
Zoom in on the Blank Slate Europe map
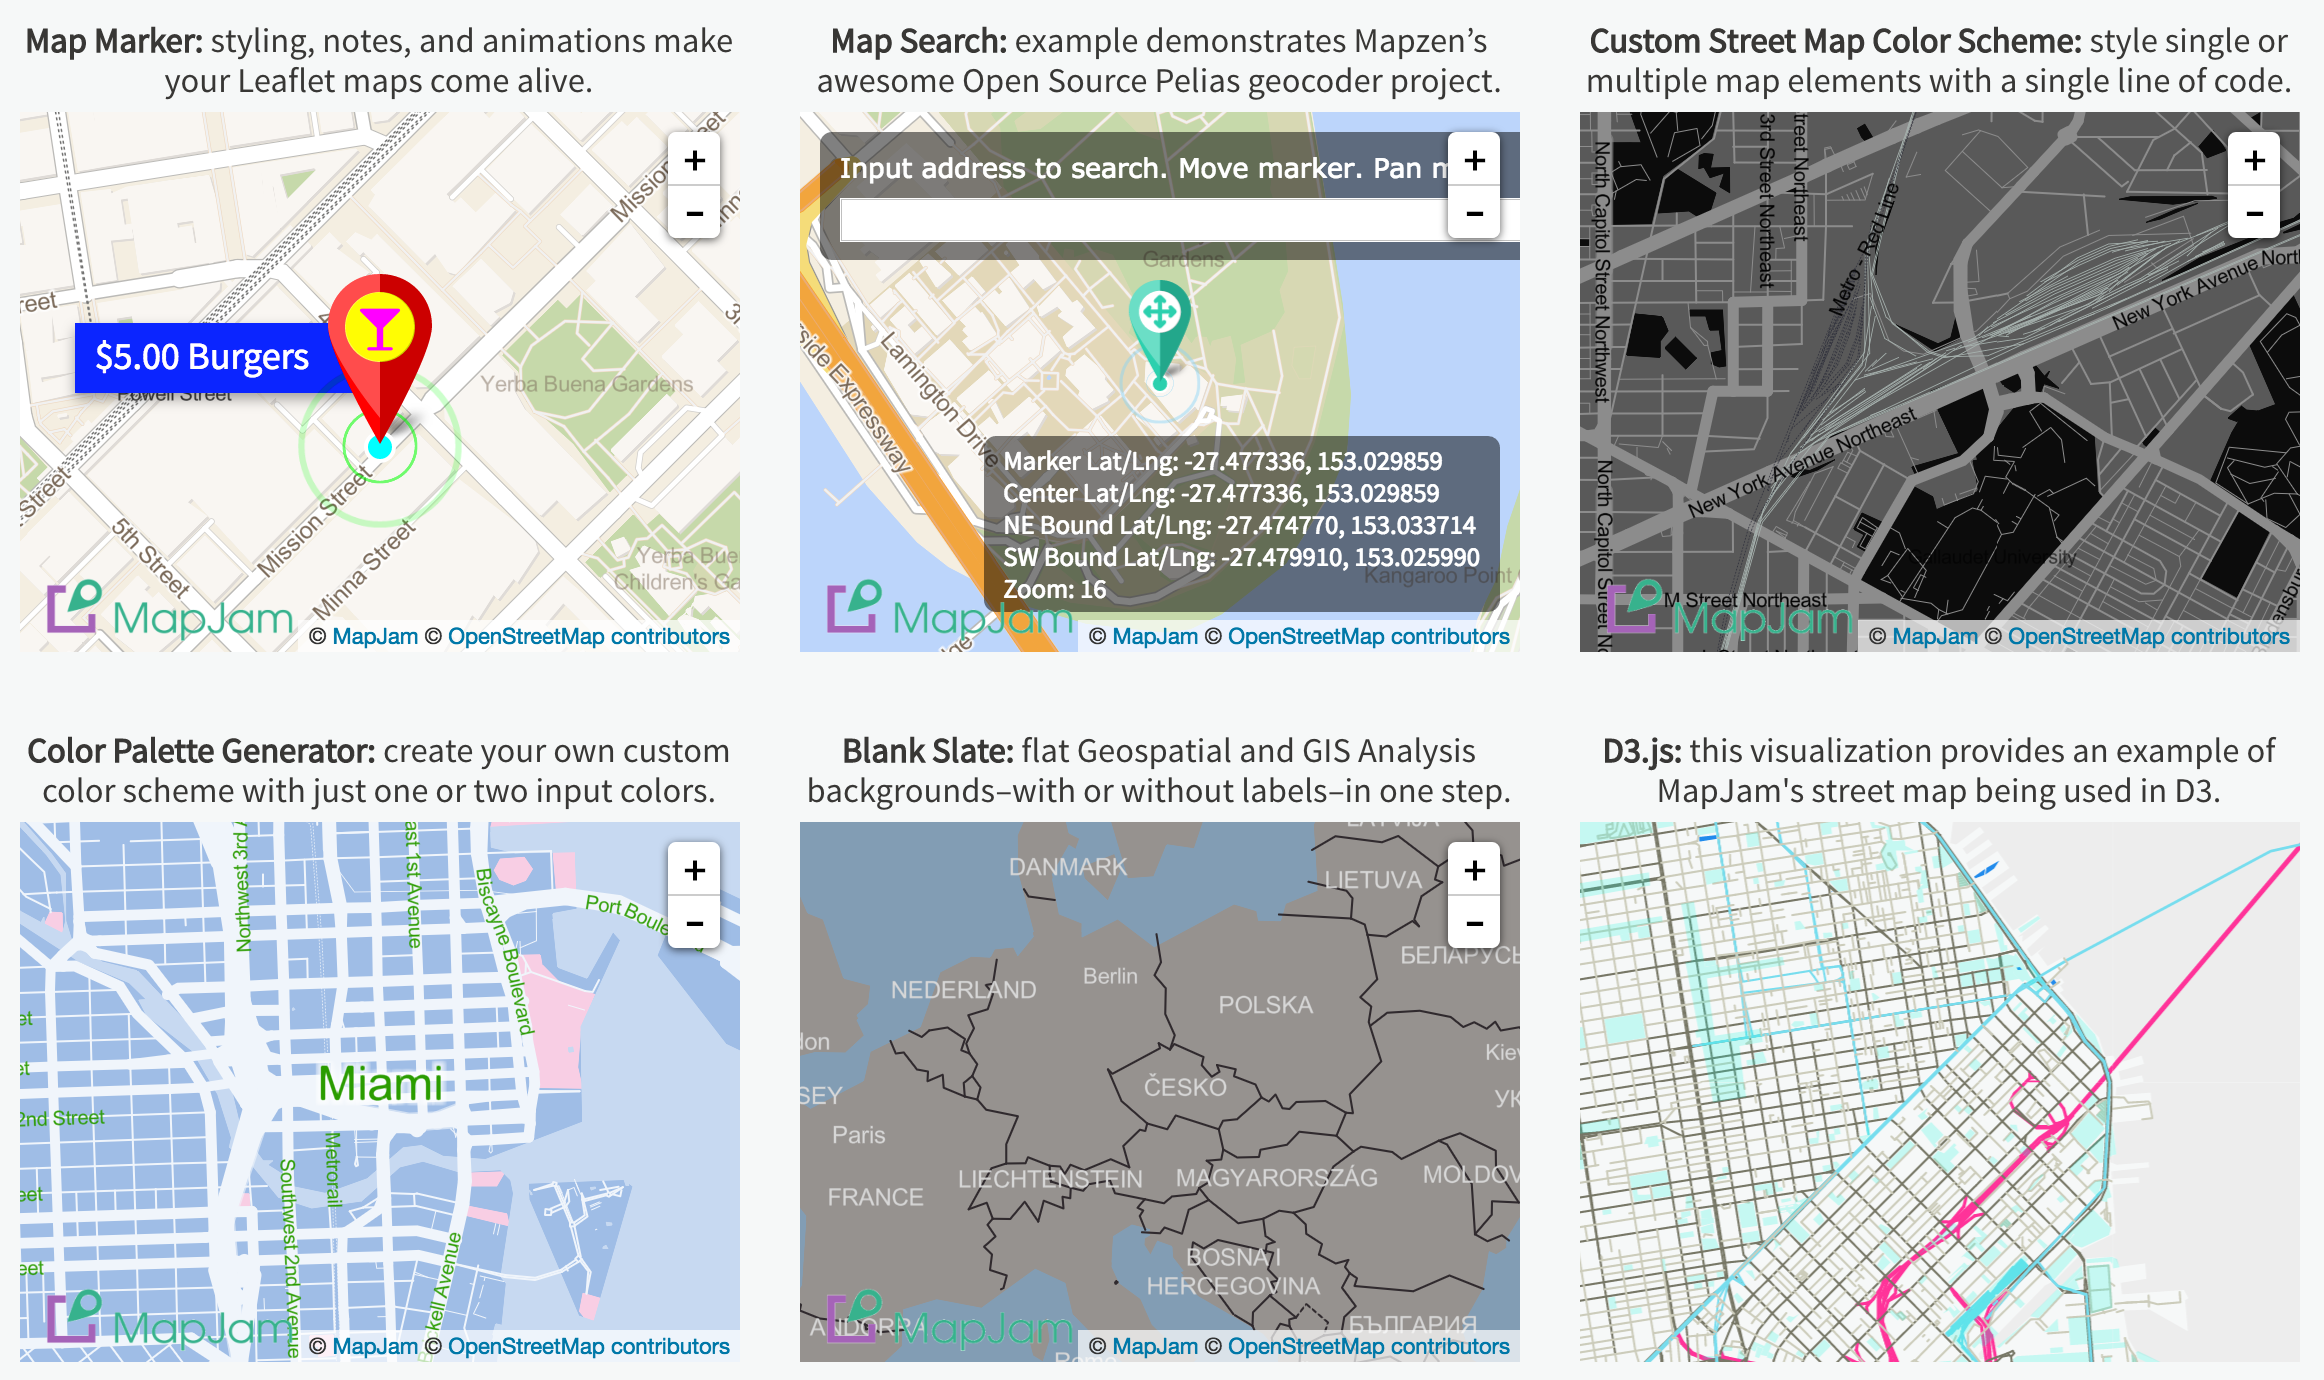[1474, 870]
